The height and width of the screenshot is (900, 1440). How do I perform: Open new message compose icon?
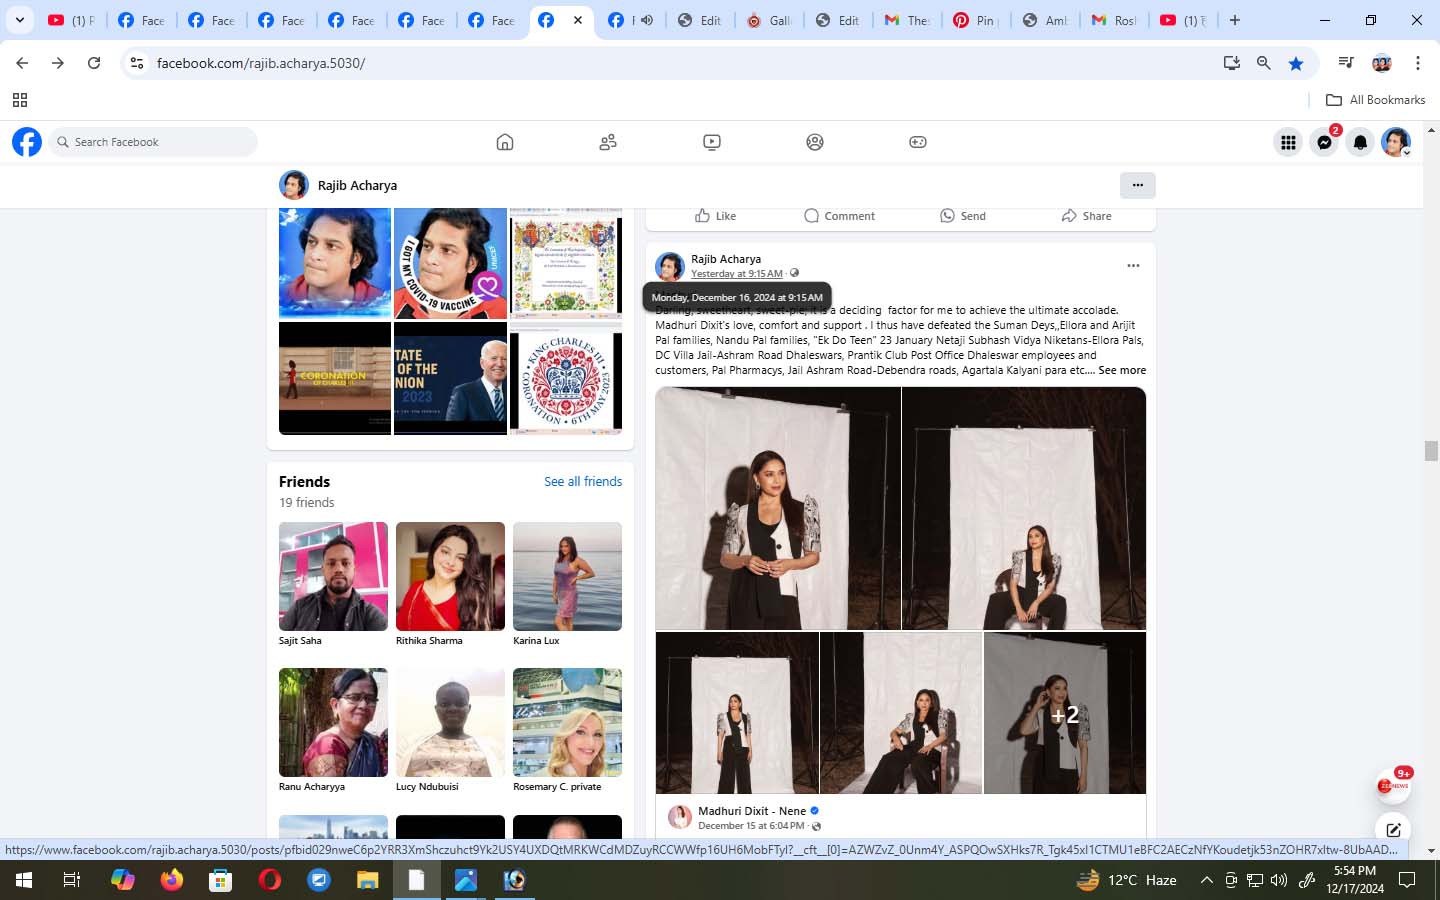click(1393, 829)
